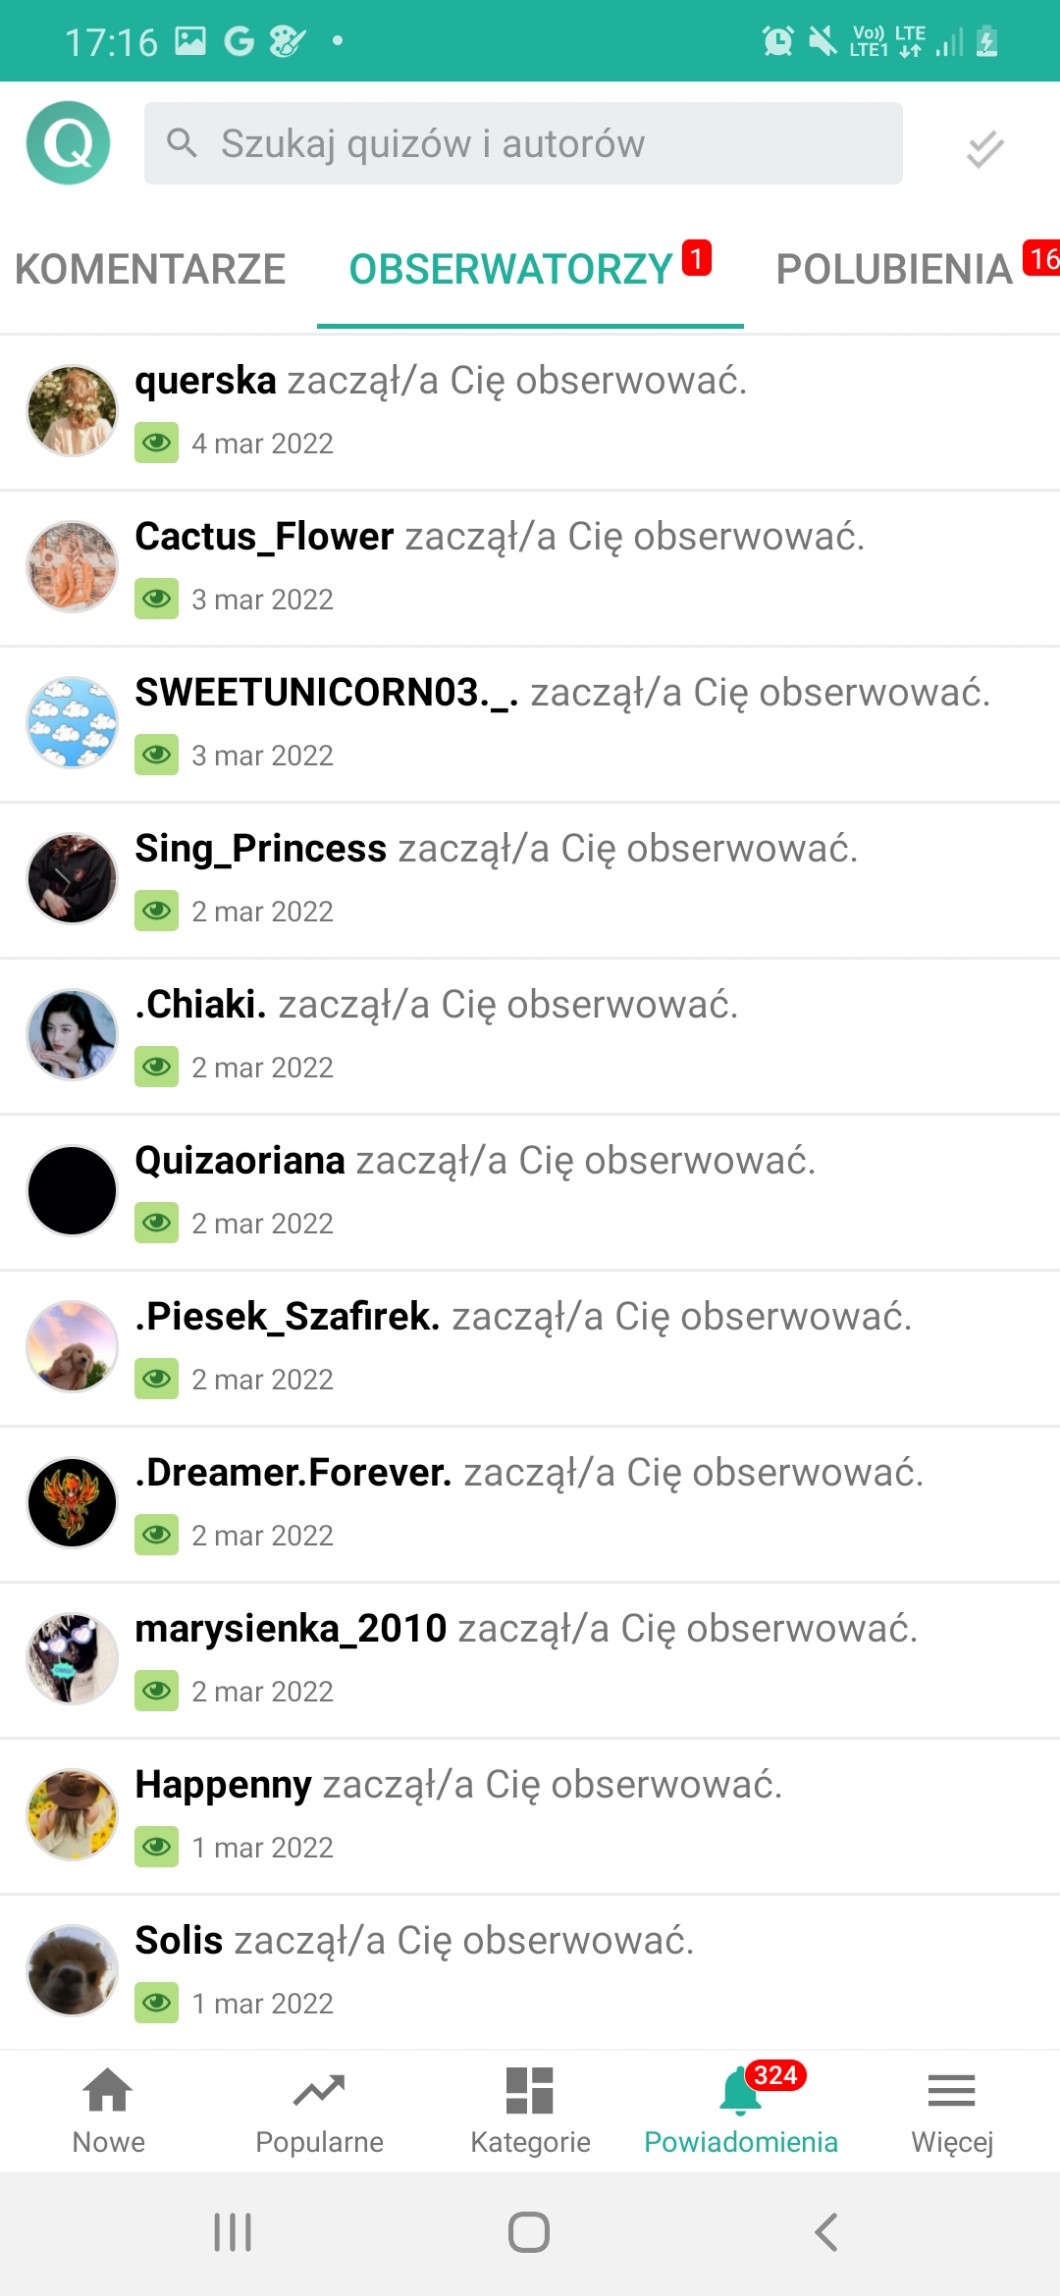Tap the double-checkmark mark all read icon
This screenshot has height=2296, width=1060.
point(985,148)
